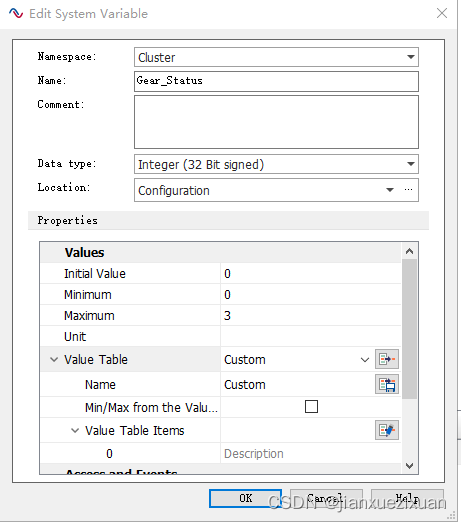461x522 pixels.
Task: Collapse the Value Table tree row
Action: pyautogui.click(x=54, y=359)
